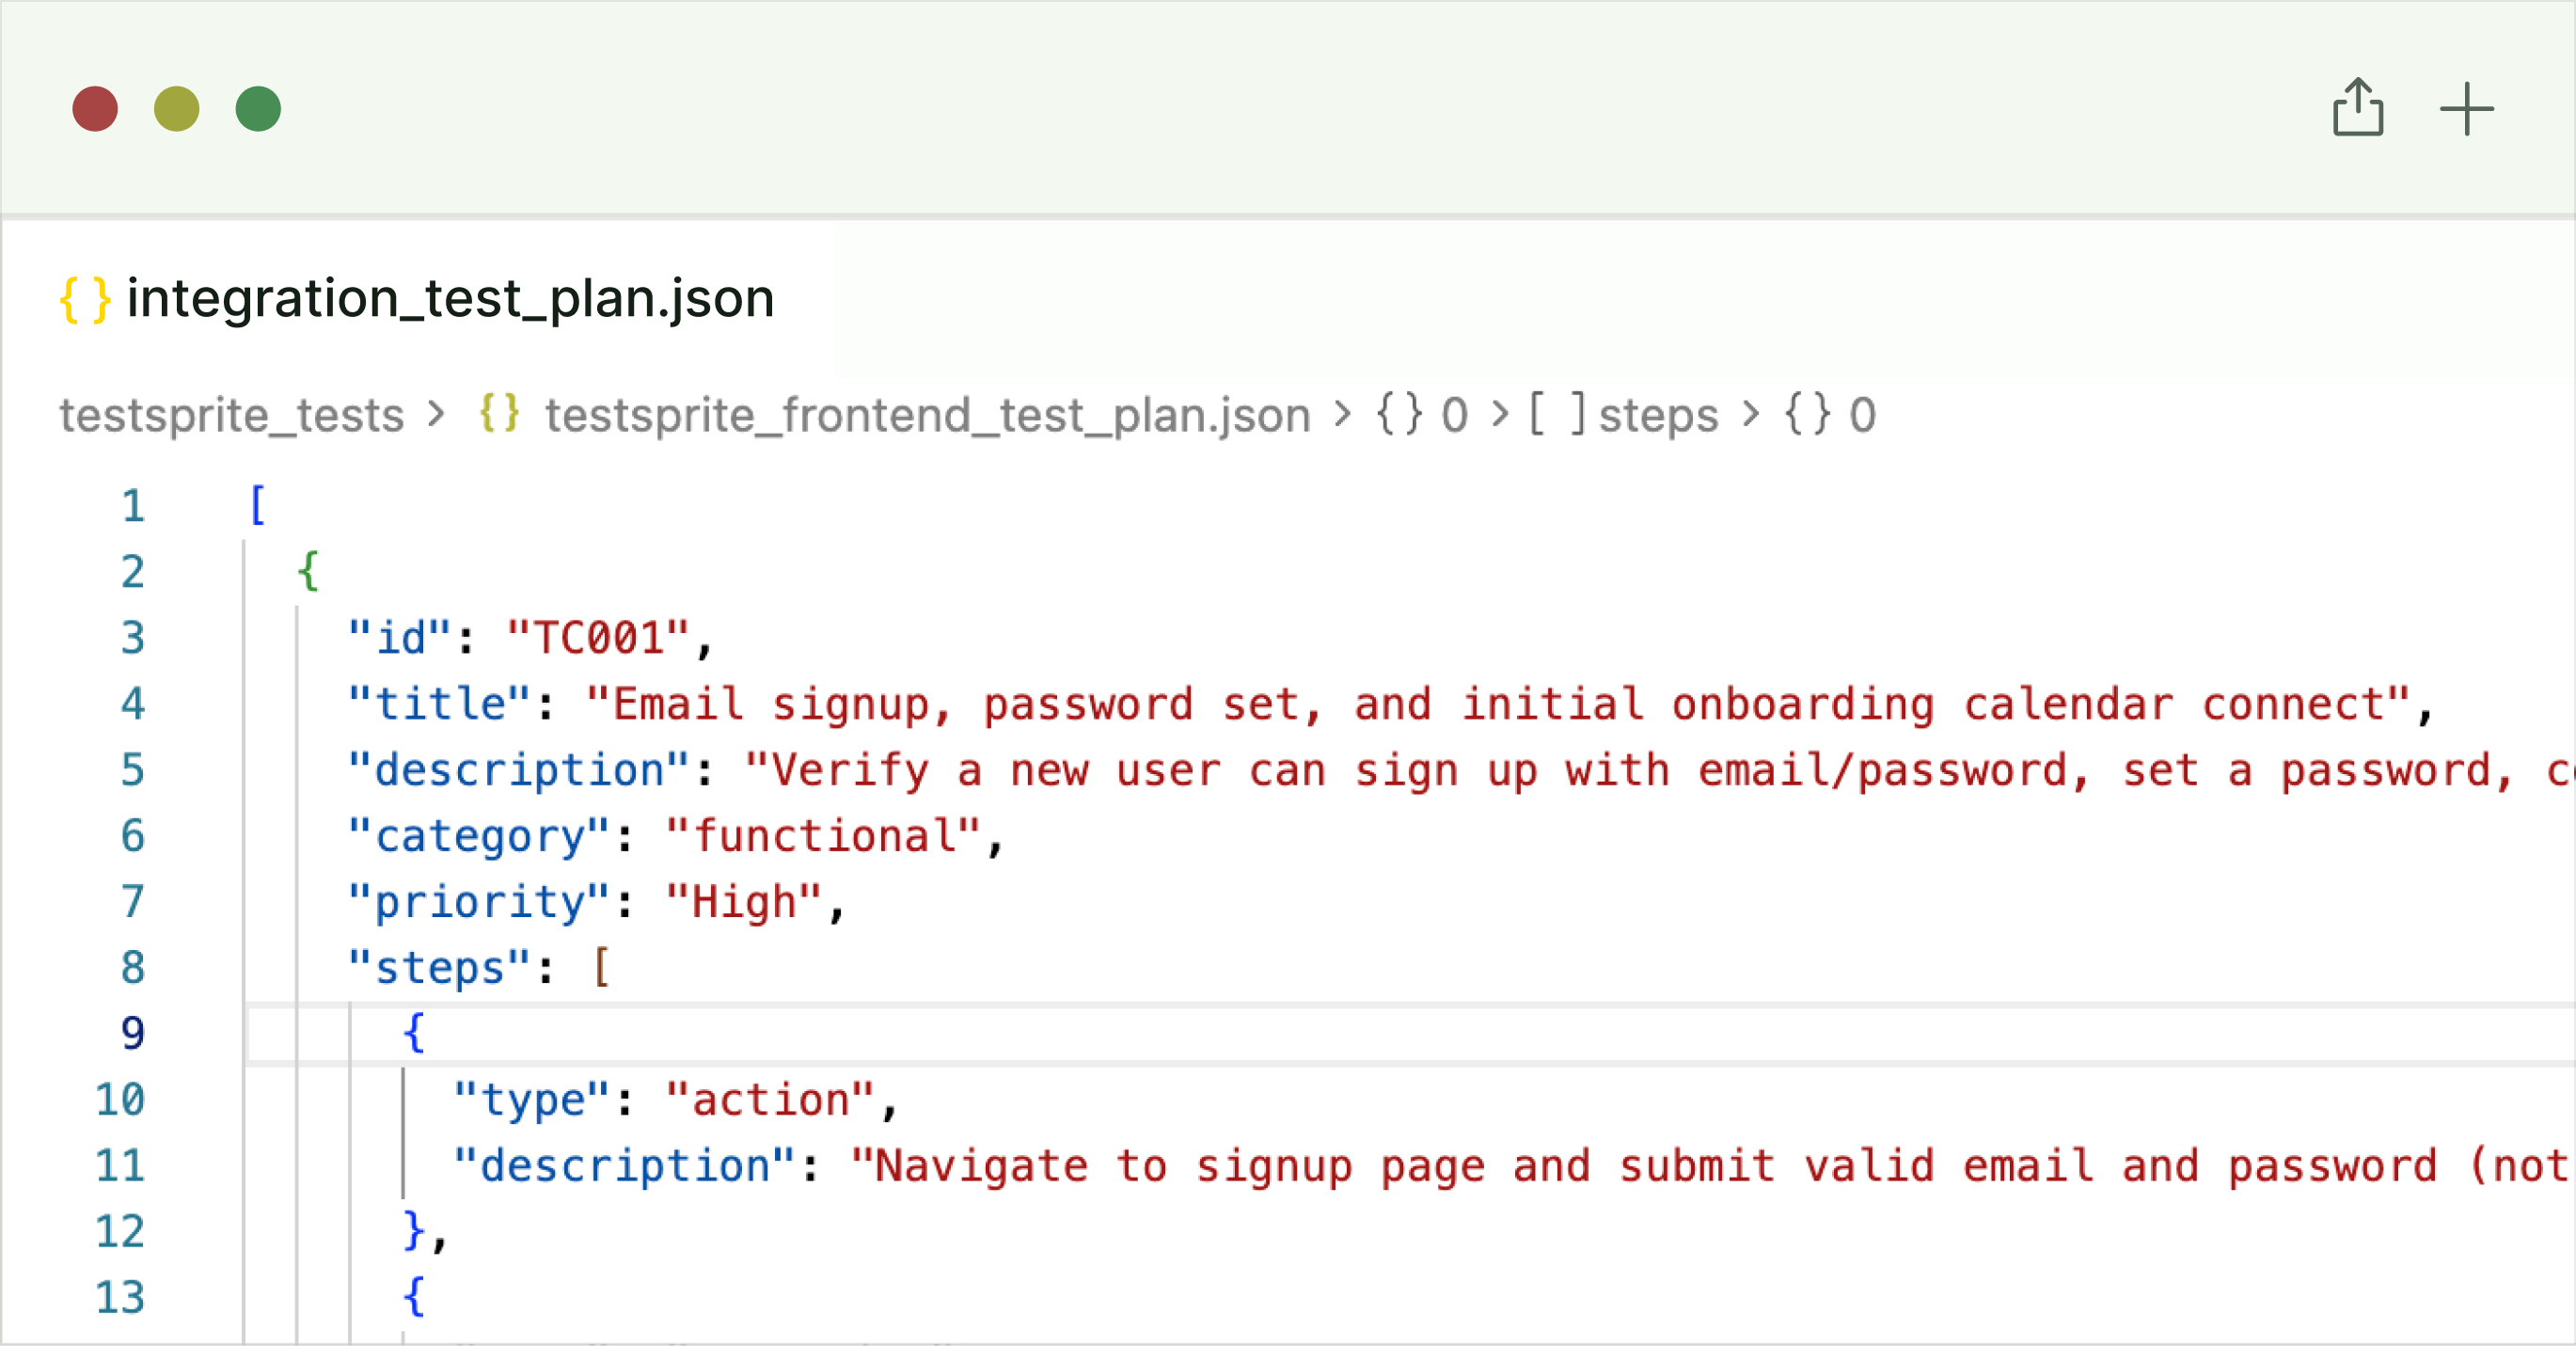Screen dimensions: 2576x1346
Task: Click the plus icon to add new
Action: point(2466,109)
